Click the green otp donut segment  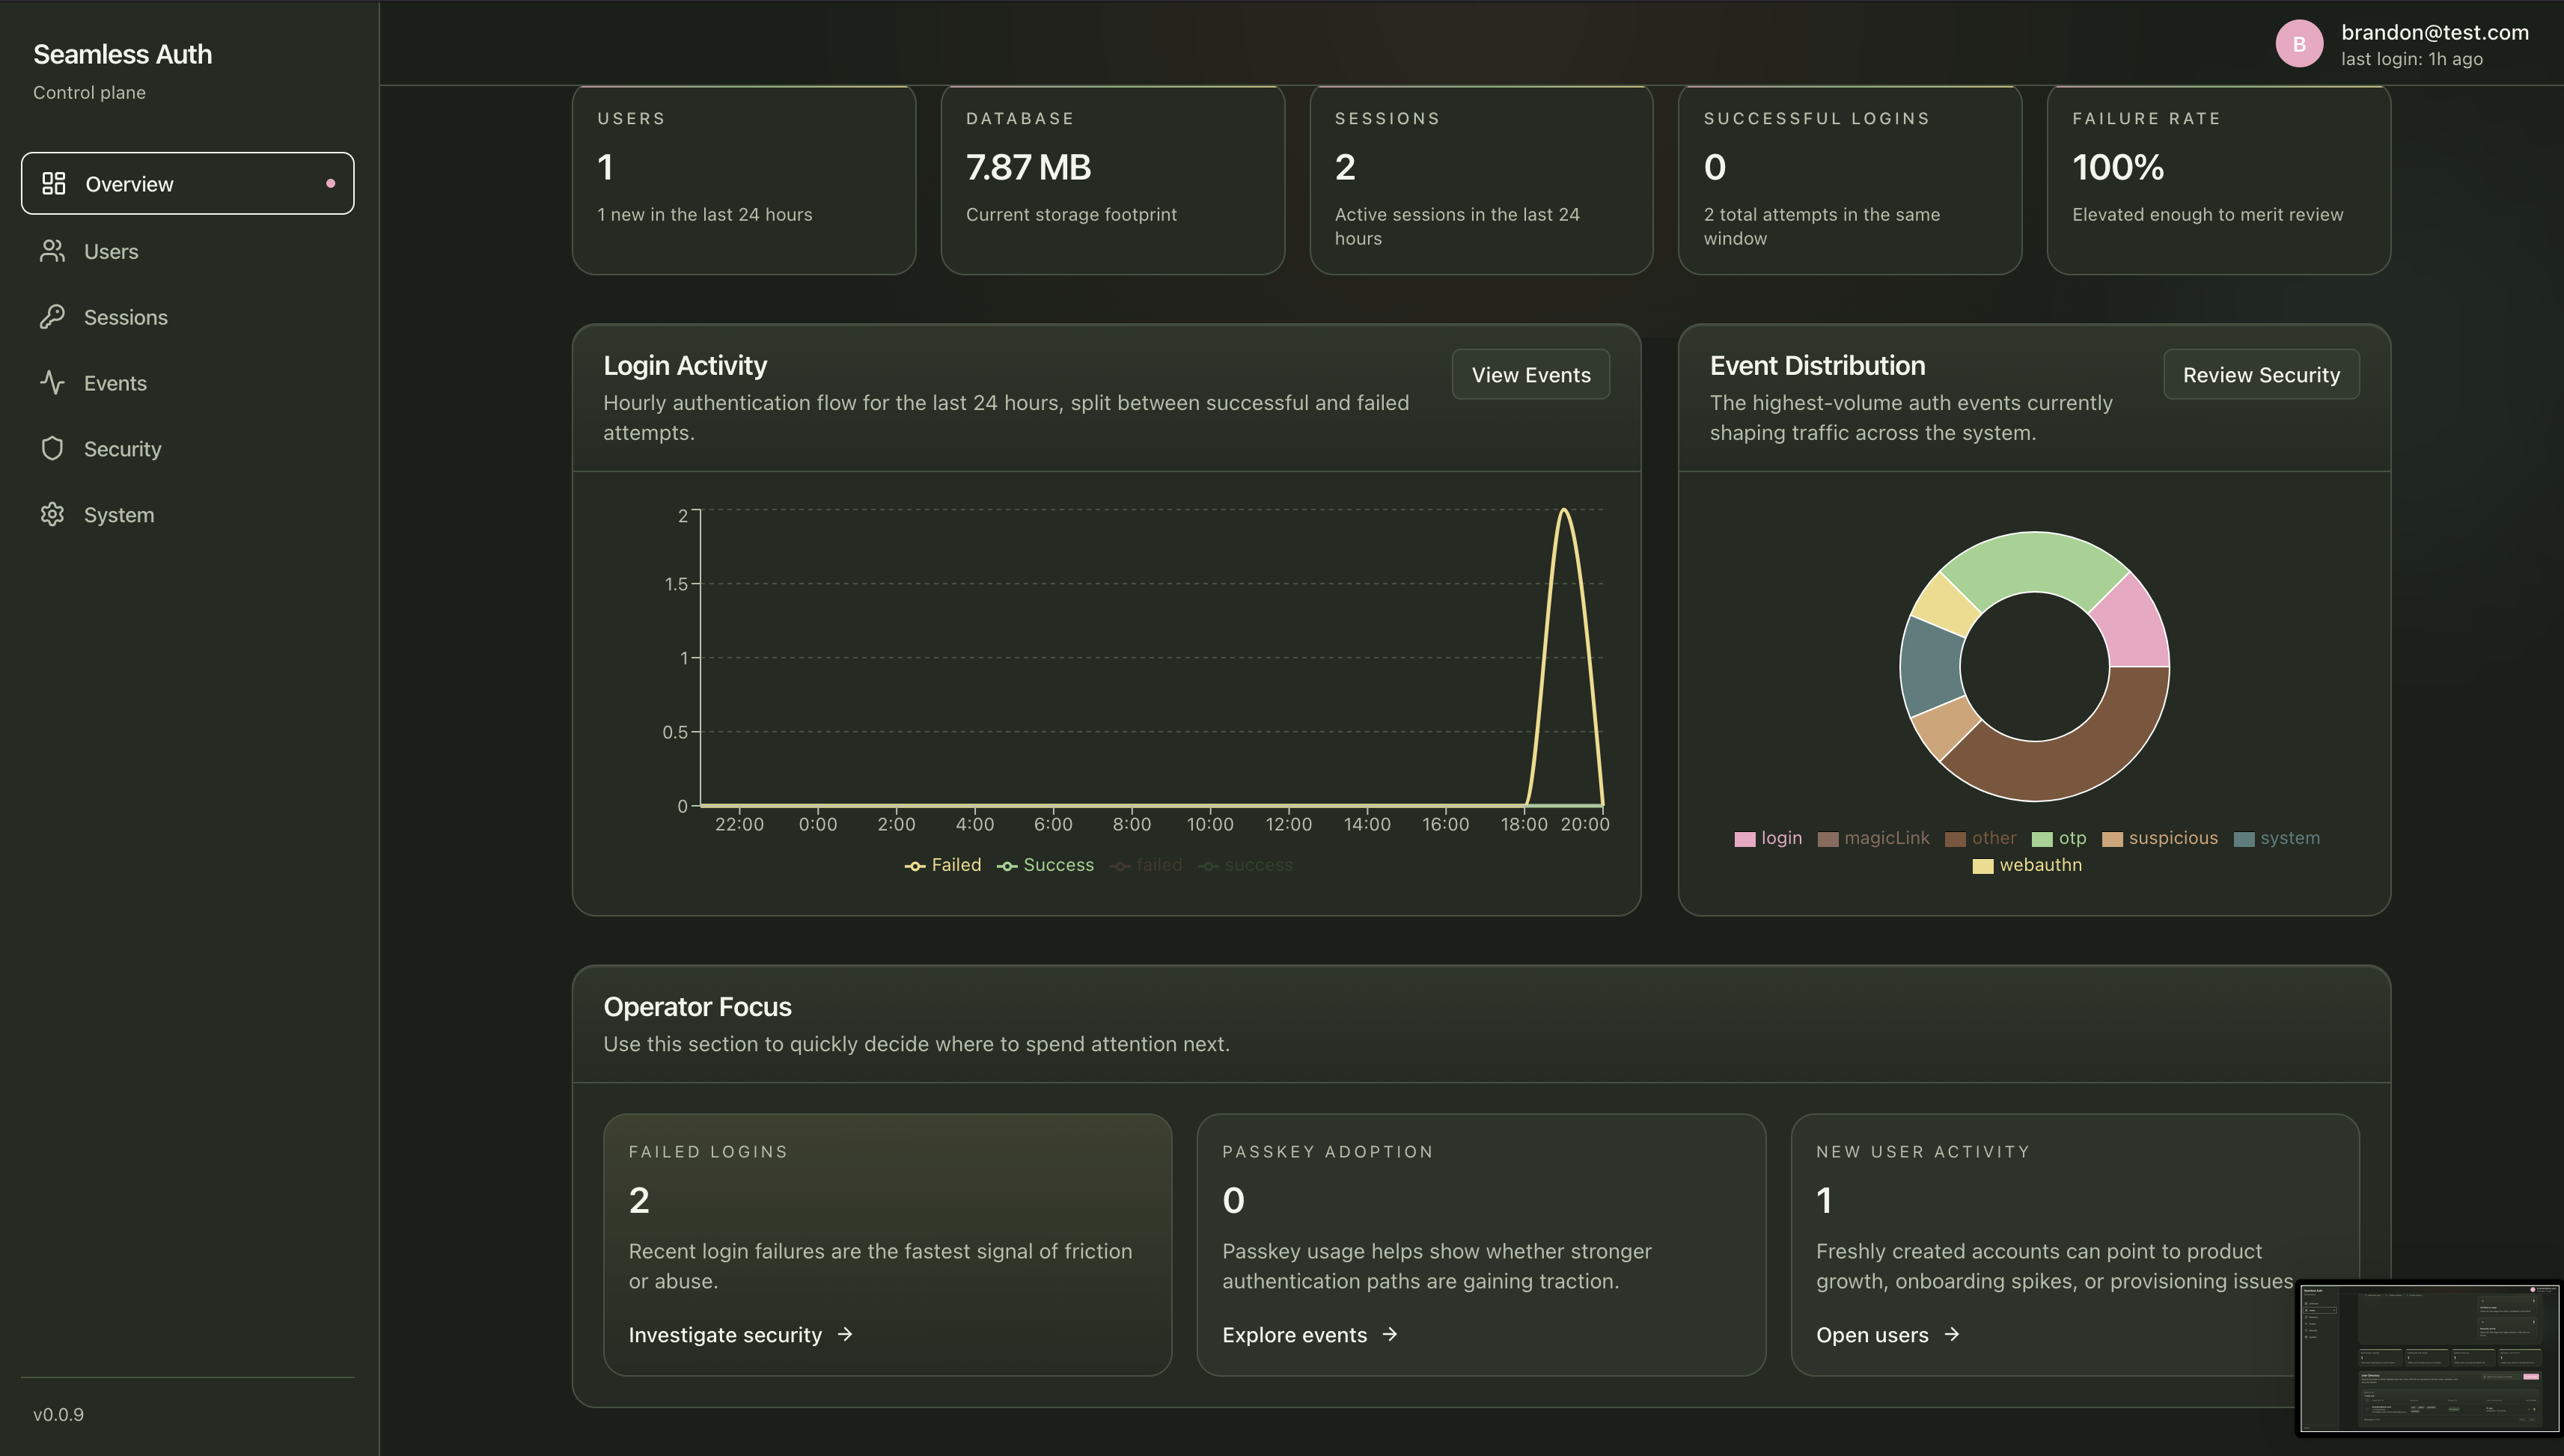(x=2034, y=563)
